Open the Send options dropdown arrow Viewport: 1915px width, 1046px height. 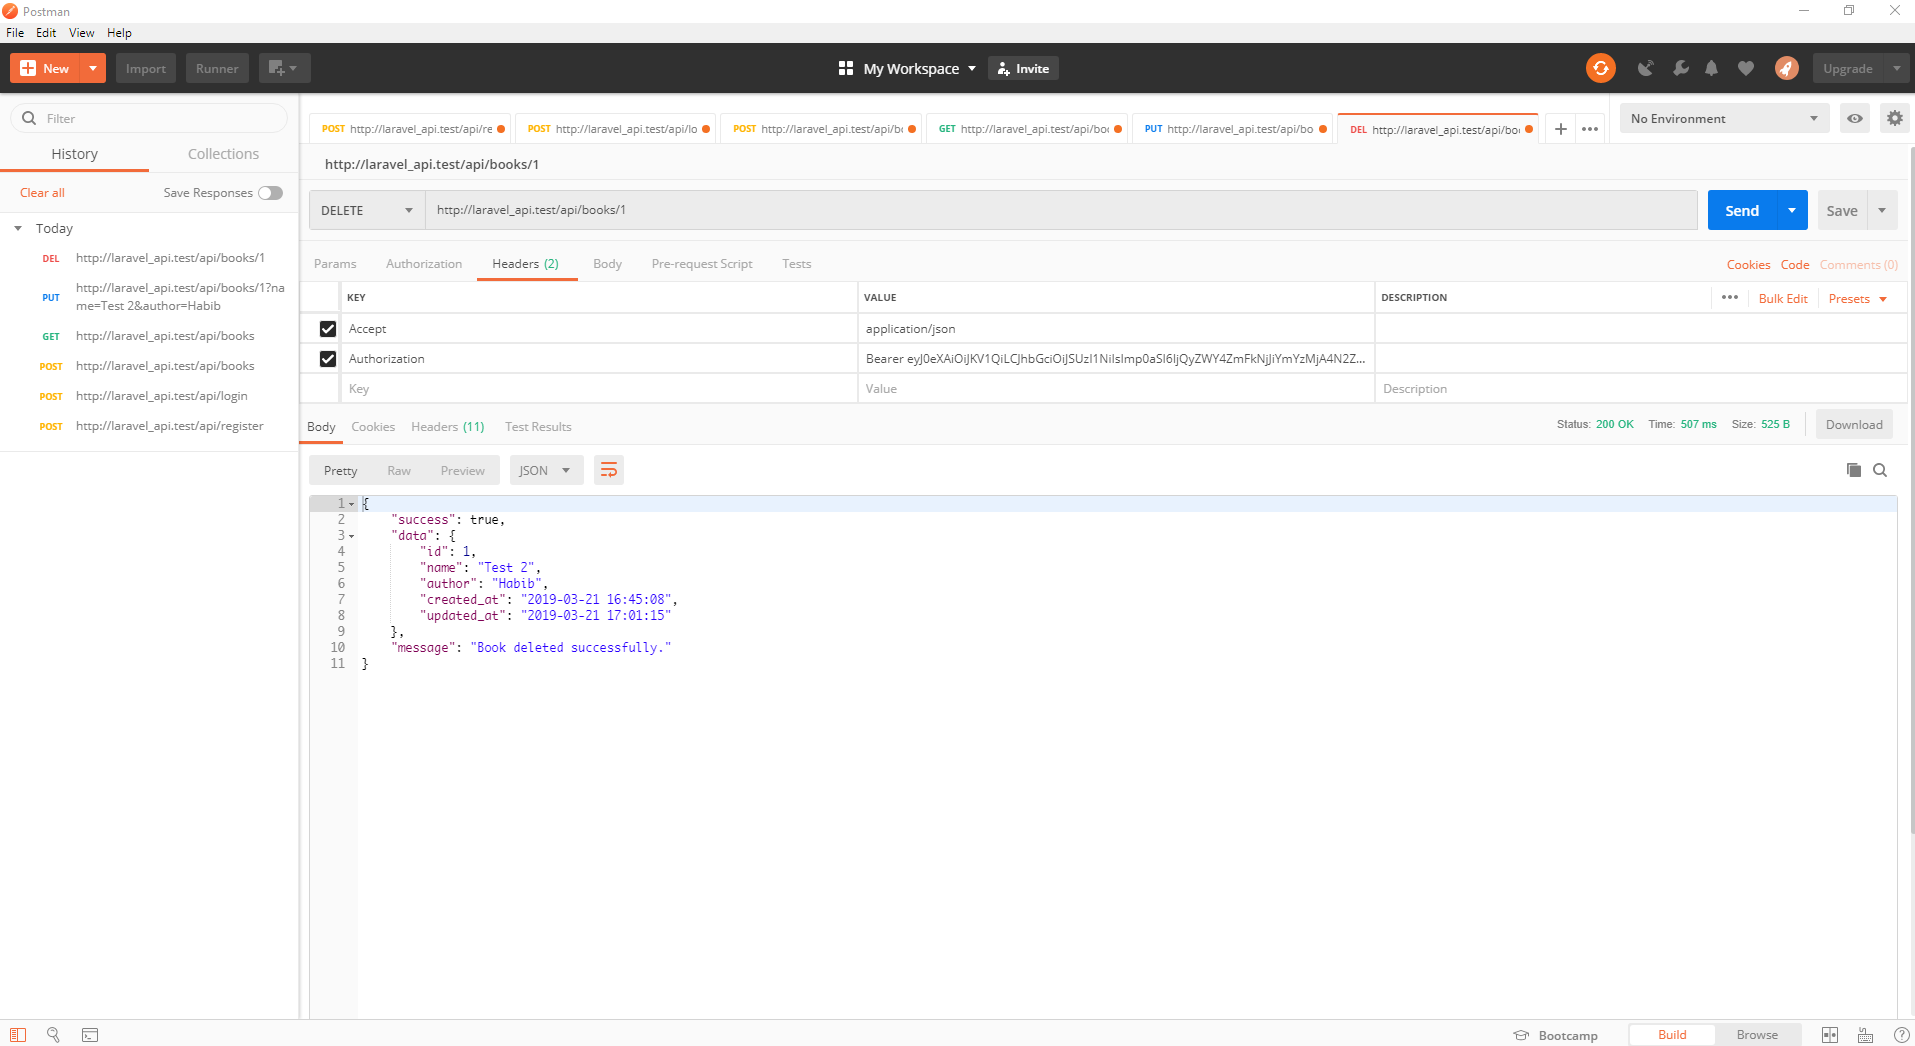[x=1792, y=210]
